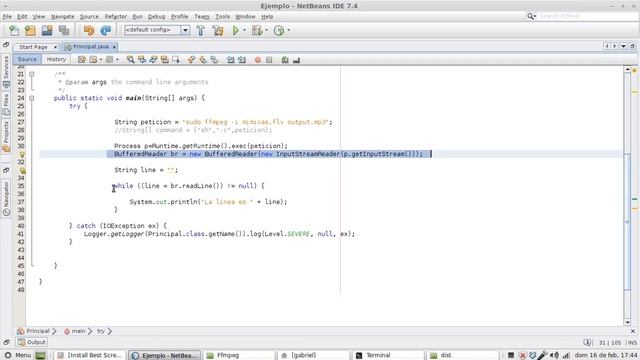The image size is (640, 360).
Task: Click the Uncomment editor toolbar icon
Action: pyautogui.click(x=296, y=60)
